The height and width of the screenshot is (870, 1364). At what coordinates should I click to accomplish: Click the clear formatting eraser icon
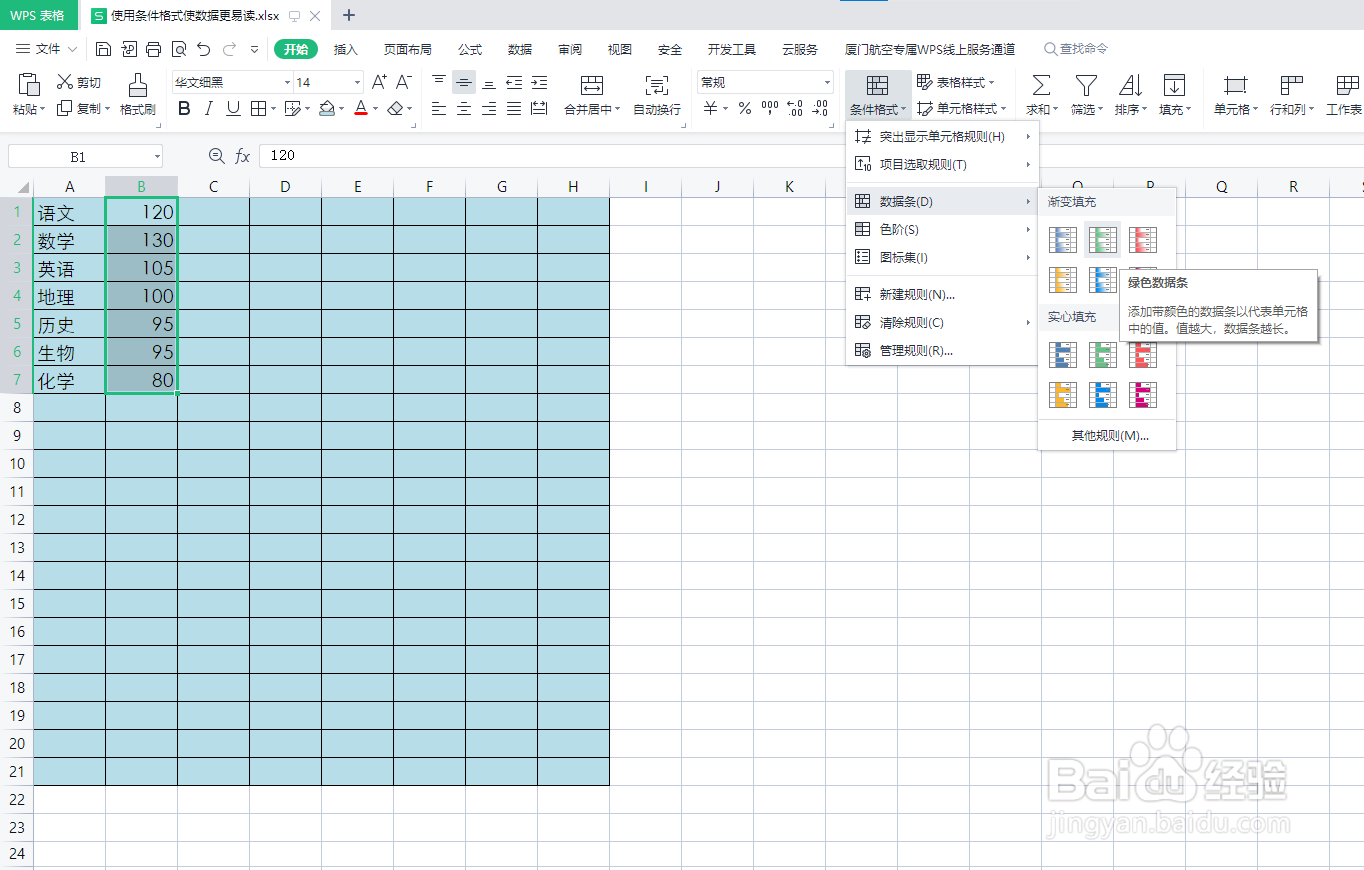pos(396,109)
